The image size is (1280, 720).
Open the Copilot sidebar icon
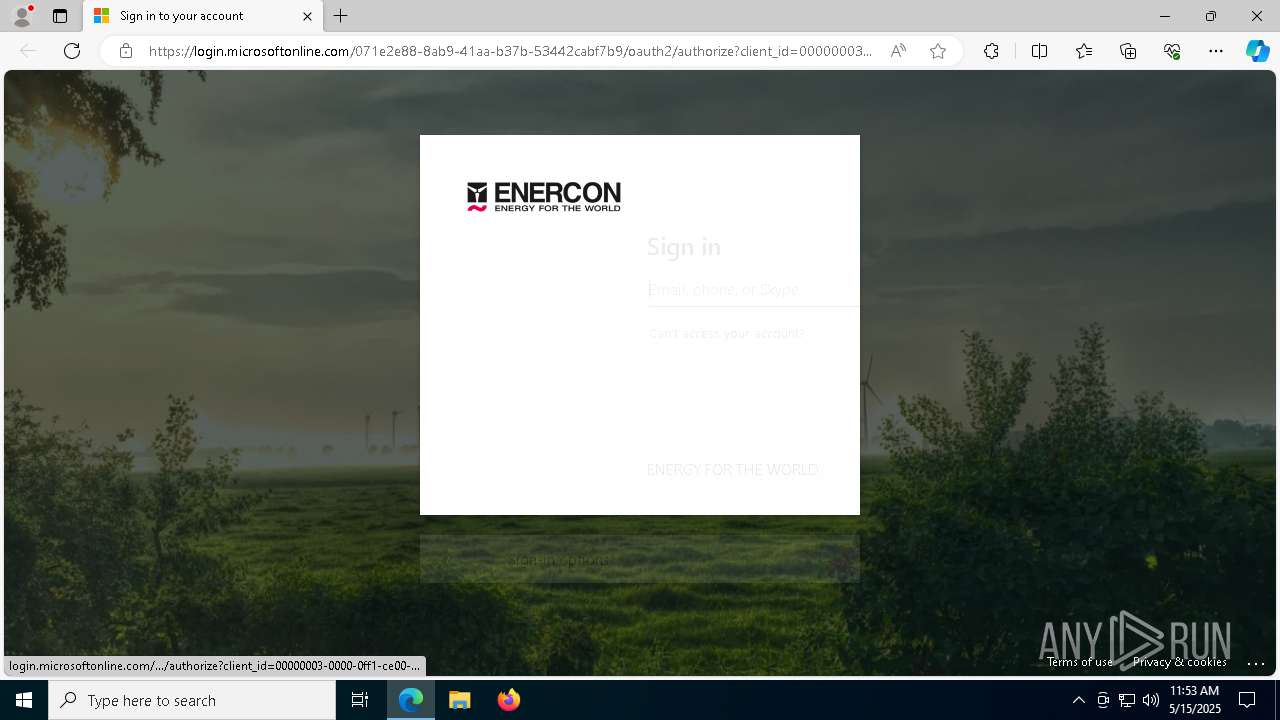[1257, 51]
